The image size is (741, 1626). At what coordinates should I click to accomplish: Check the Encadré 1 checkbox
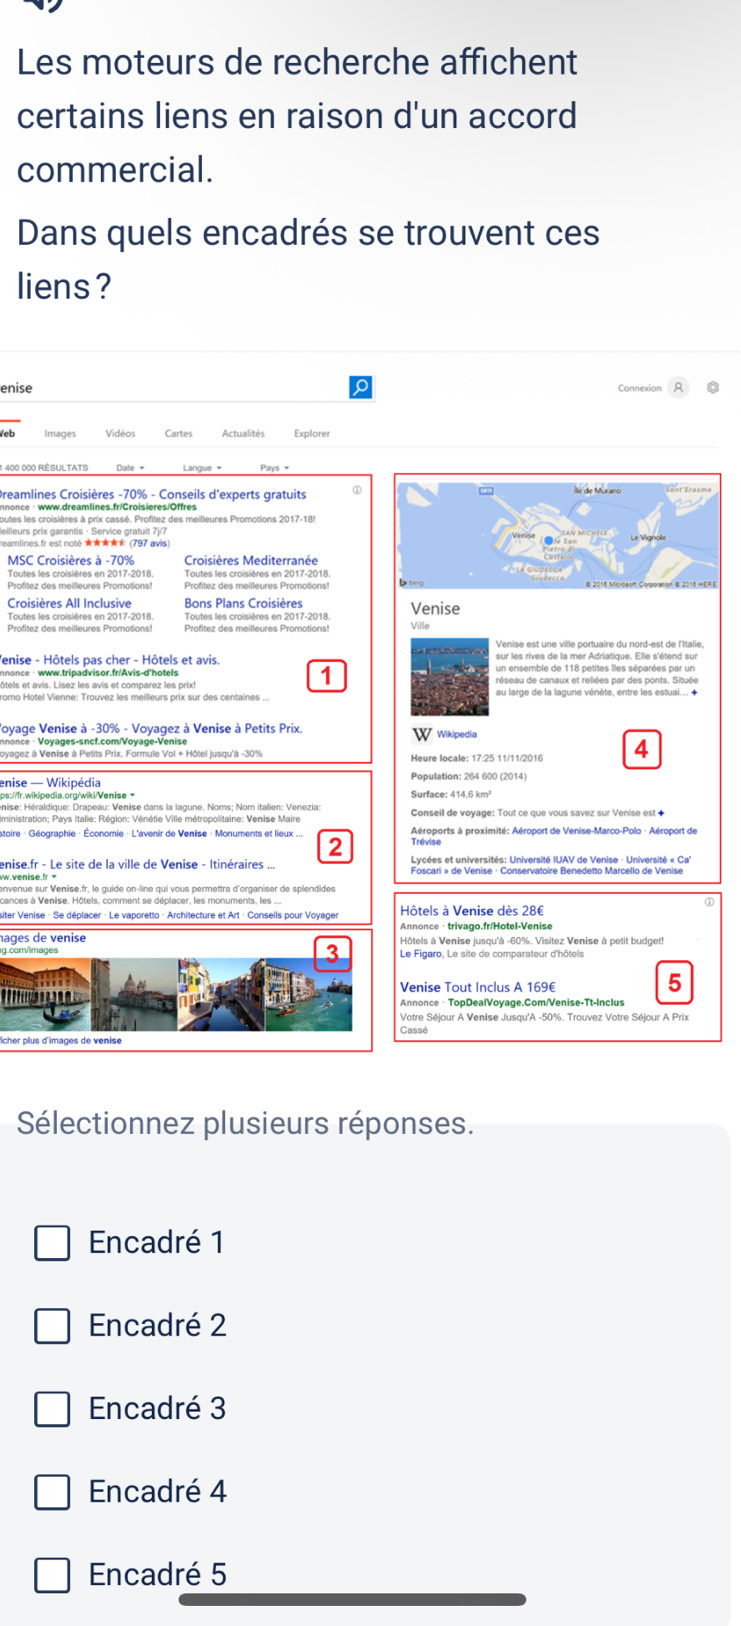click(x=53, y=1243)
